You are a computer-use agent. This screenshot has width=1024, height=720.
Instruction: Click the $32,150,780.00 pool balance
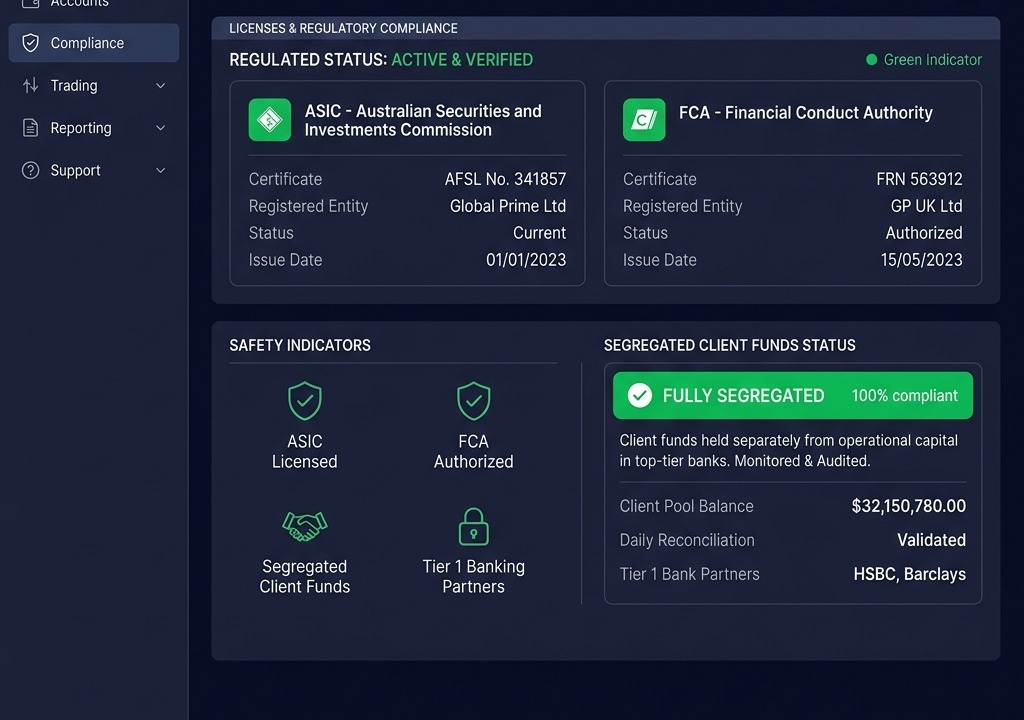(909, 506)
